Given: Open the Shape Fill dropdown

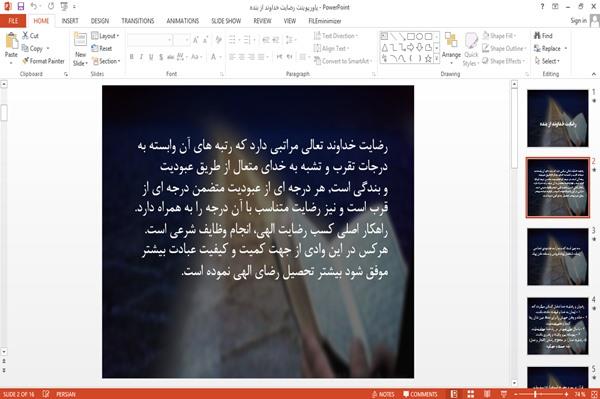Looking at the screenshot, I should pyautogui.click(x=499, y=36).
